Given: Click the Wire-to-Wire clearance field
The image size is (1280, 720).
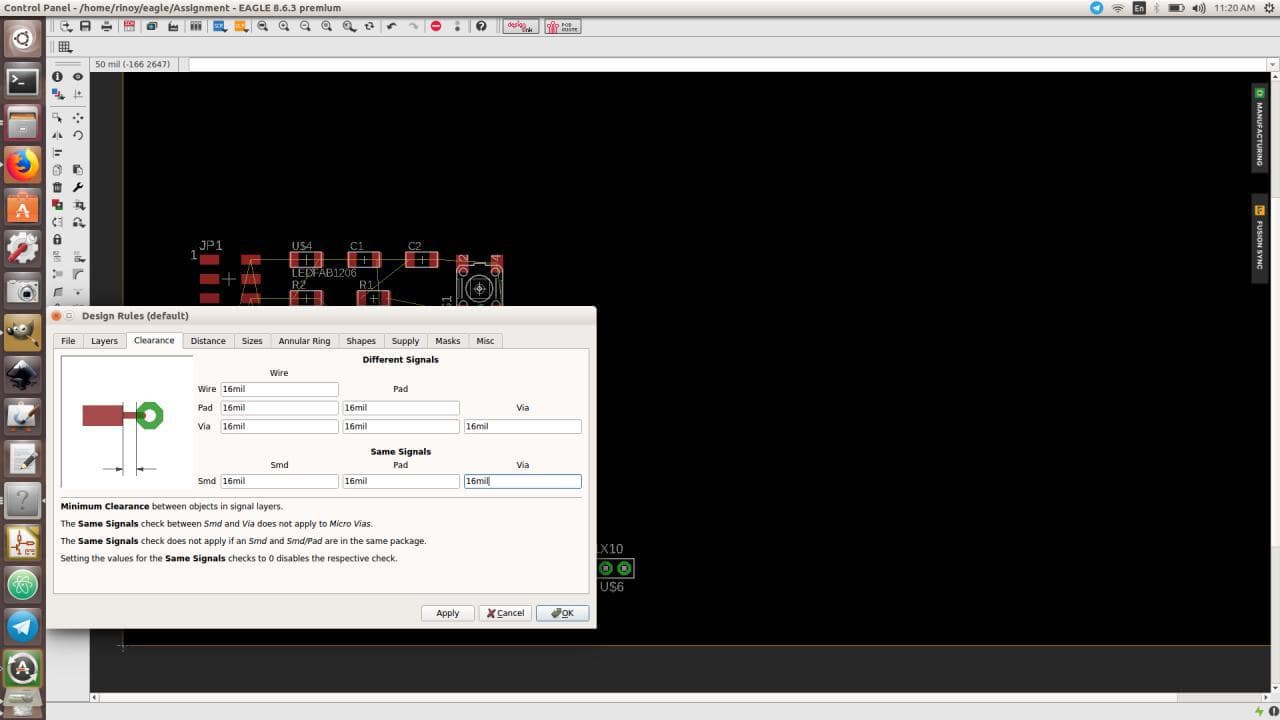Looking at the screenshot, I should (x=279, y=389).
